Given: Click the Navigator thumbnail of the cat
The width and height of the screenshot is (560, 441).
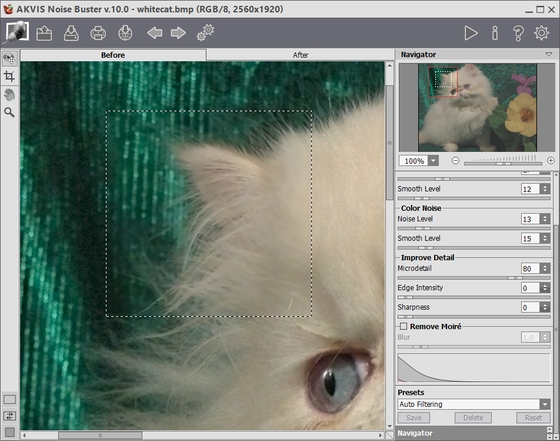Looking at the screenshot, I should [477, 107].
